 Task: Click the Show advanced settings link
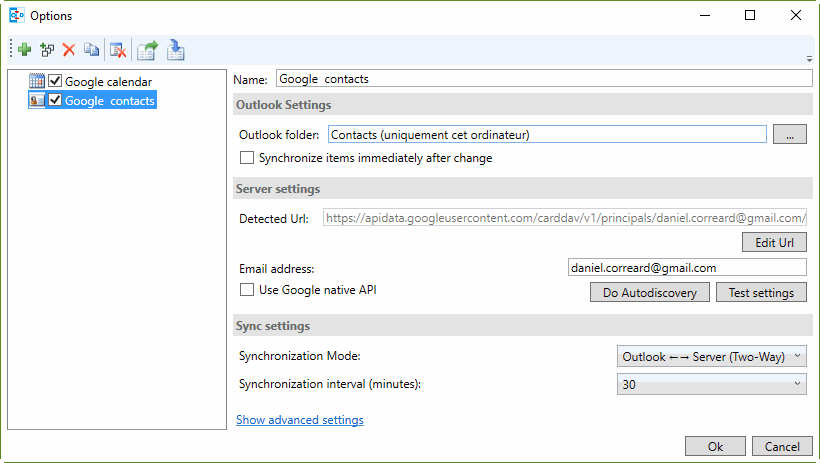pyautogui.click(x=299, y=420)
